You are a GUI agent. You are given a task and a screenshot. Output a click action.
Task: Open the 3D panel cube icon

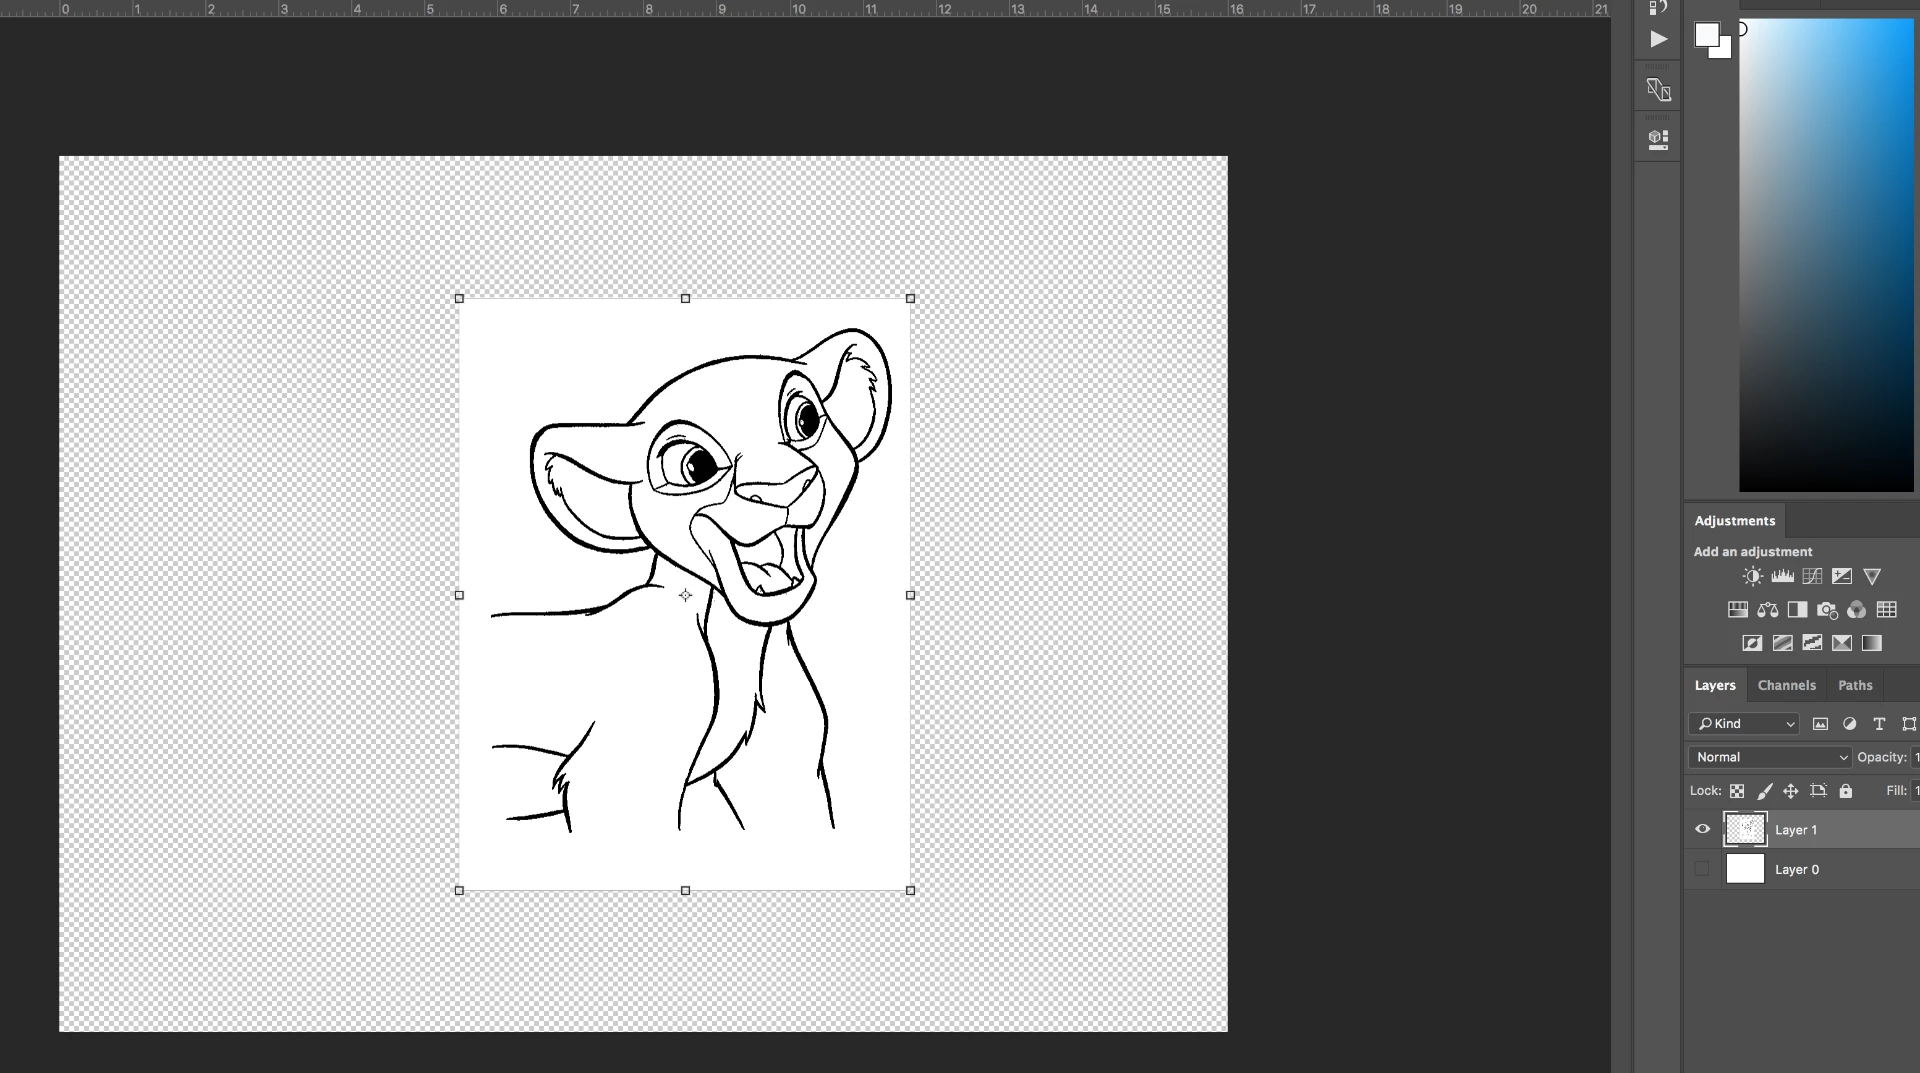click(x=1658, y=139)
